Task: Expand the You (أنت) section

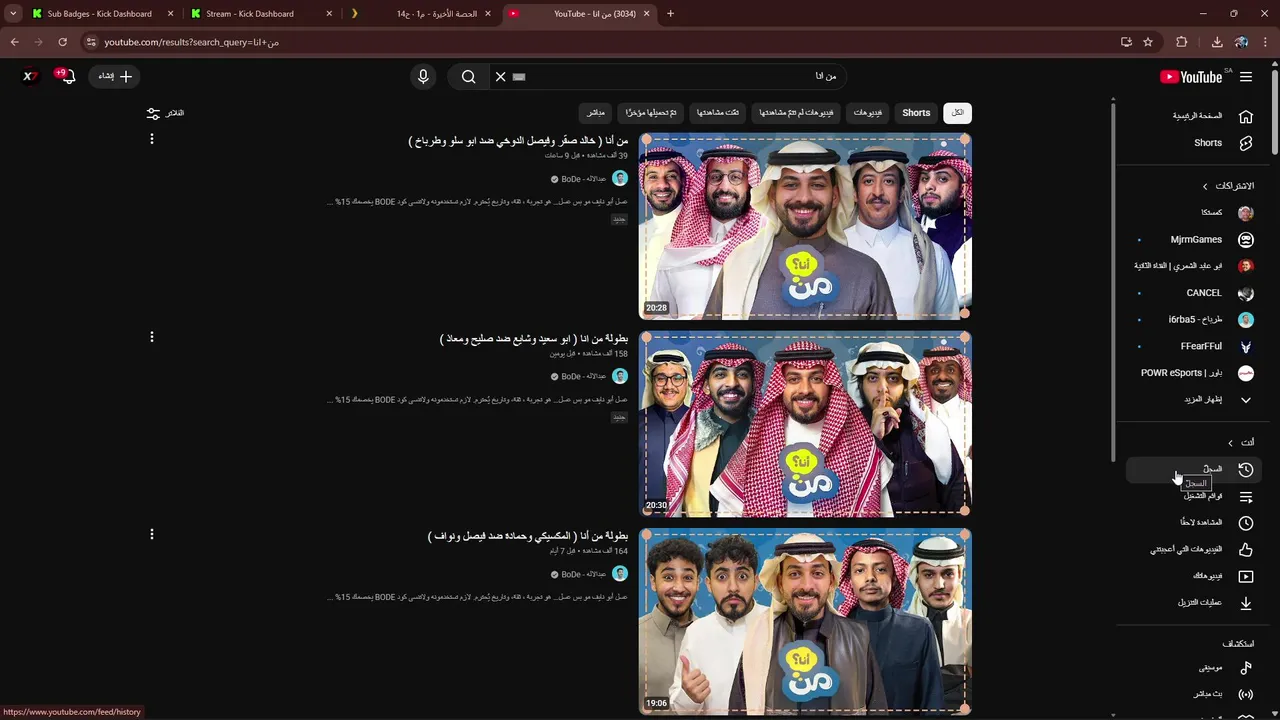Action: 1241,442
